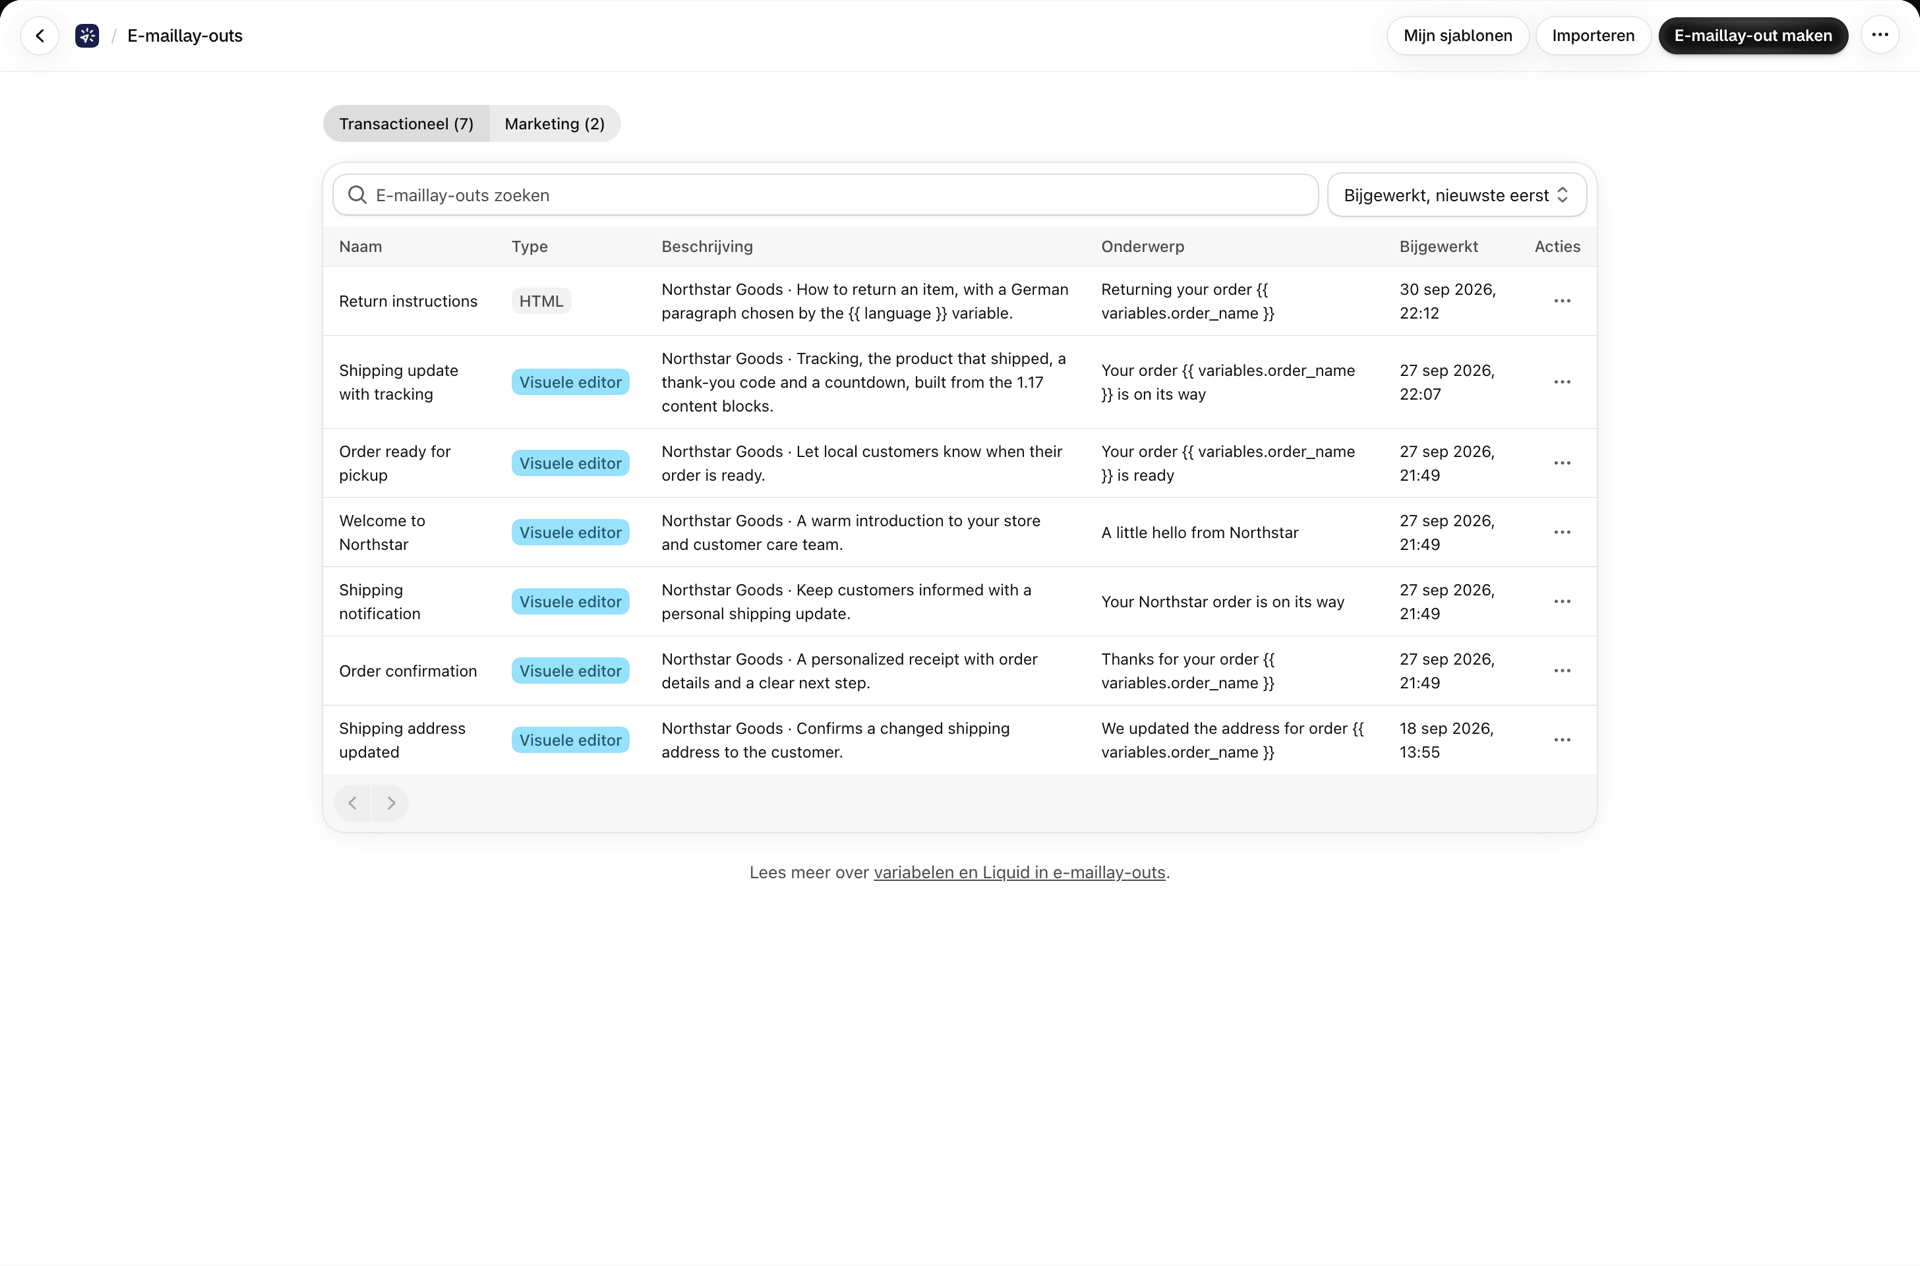Click E-maillay-out maken button
Screen dimensions: 1920x1266
coord(1753,36)
